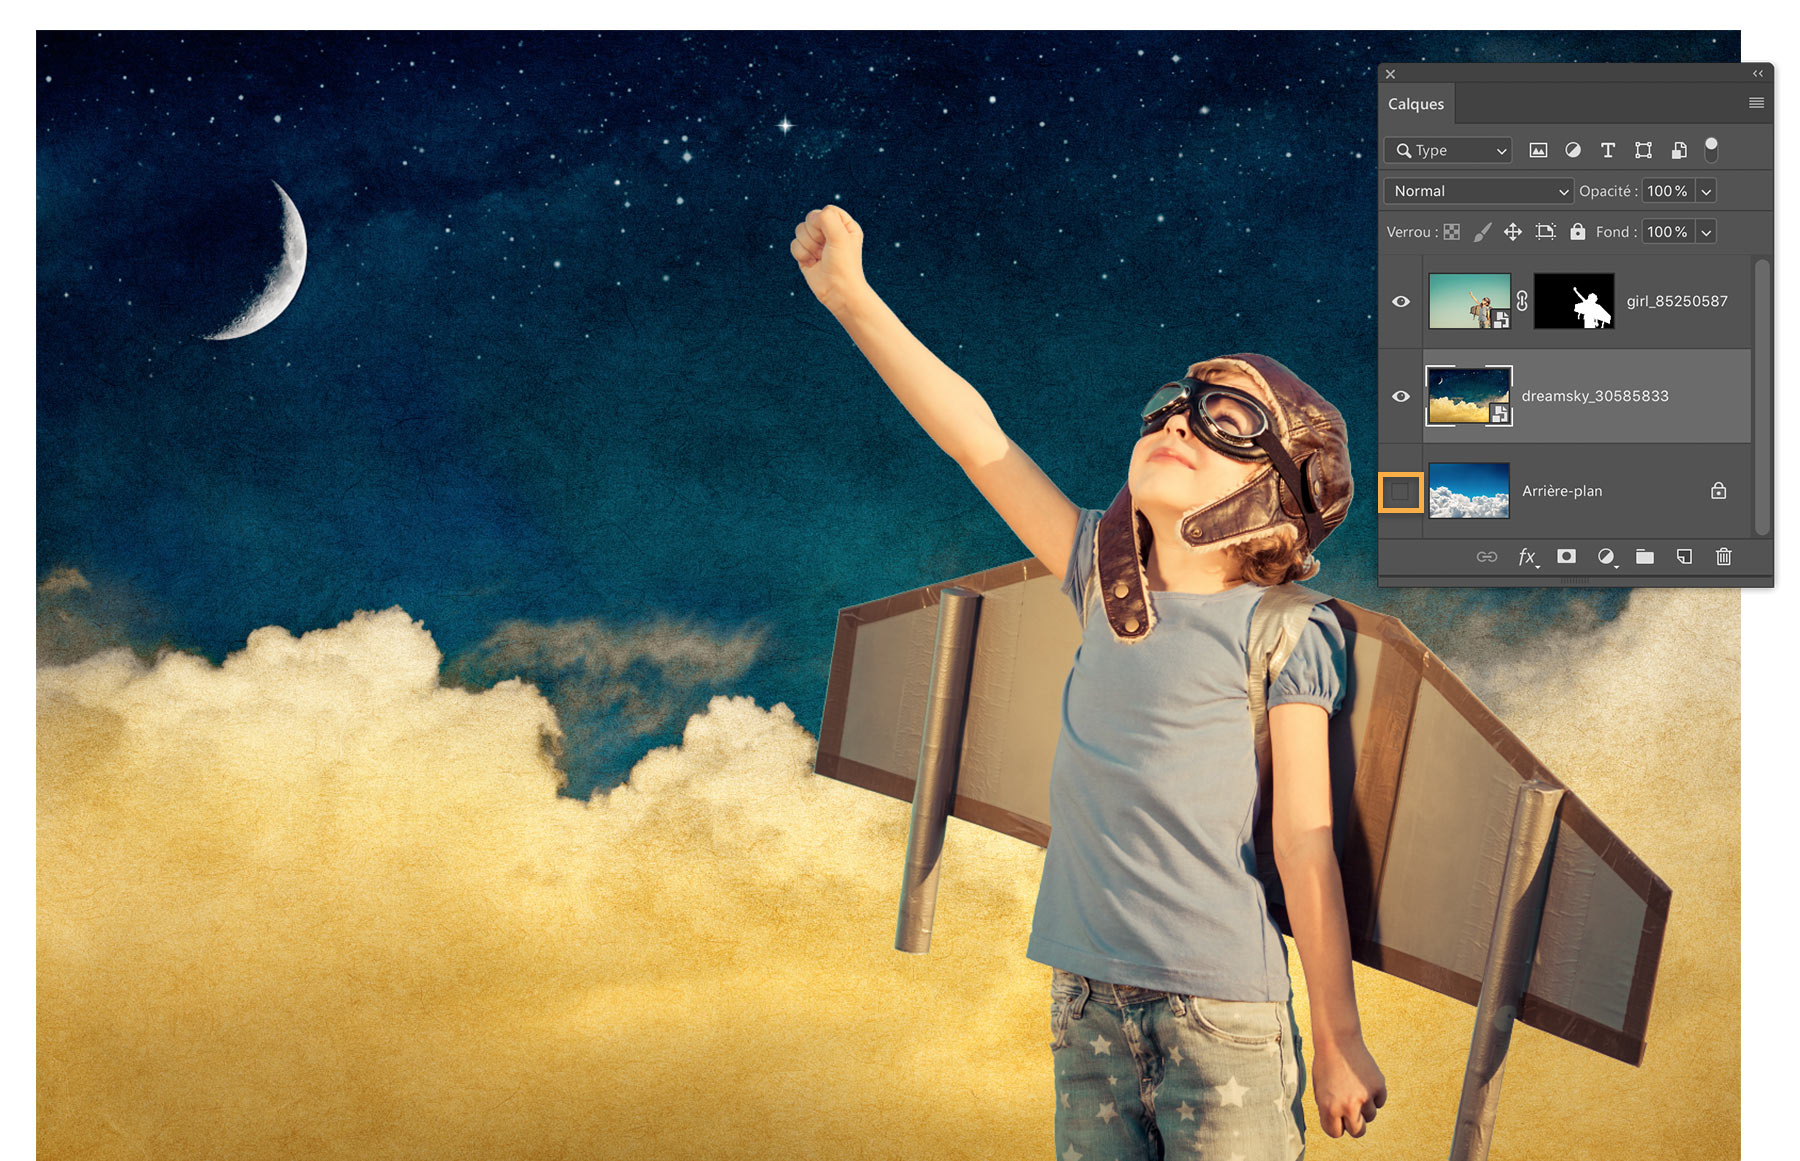Select Arrière-plan layer thumbnail
1800x1161 pixels.
pos(1469,490)
